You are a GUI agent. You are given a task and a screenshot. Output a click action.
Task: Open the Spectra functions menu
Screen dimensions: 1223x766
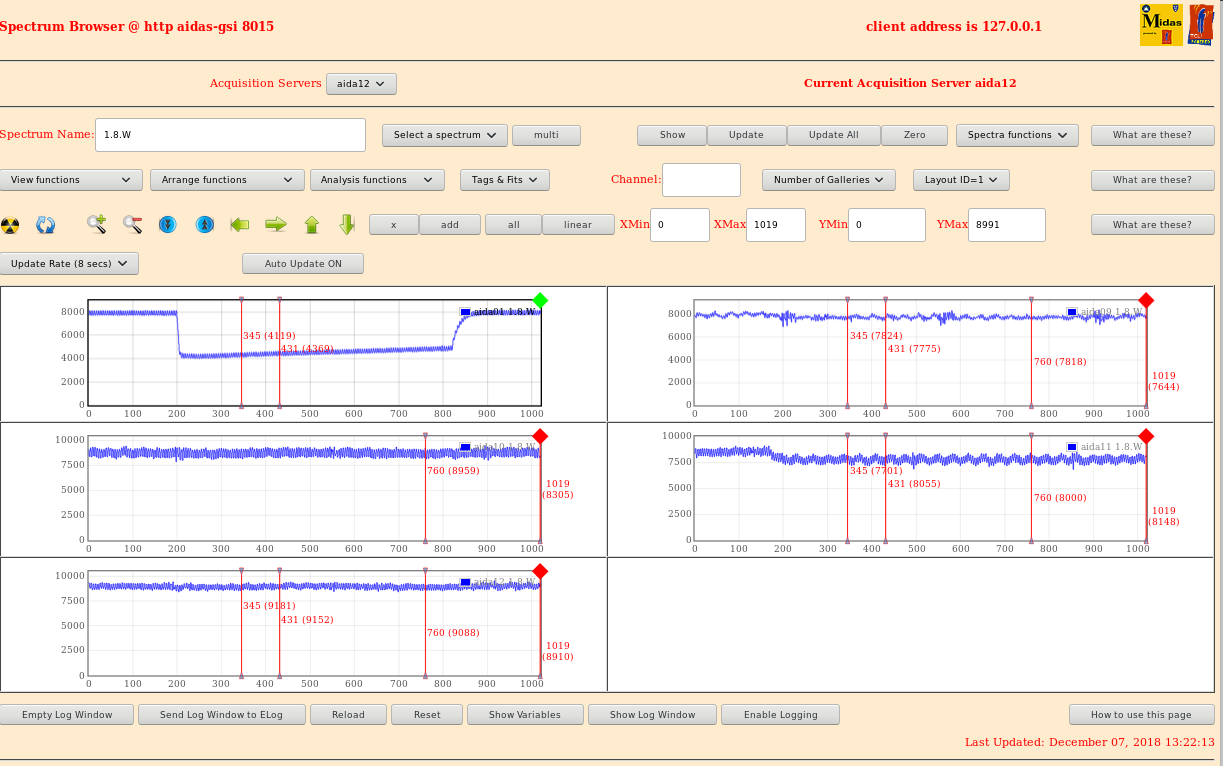pos(1016,135)
